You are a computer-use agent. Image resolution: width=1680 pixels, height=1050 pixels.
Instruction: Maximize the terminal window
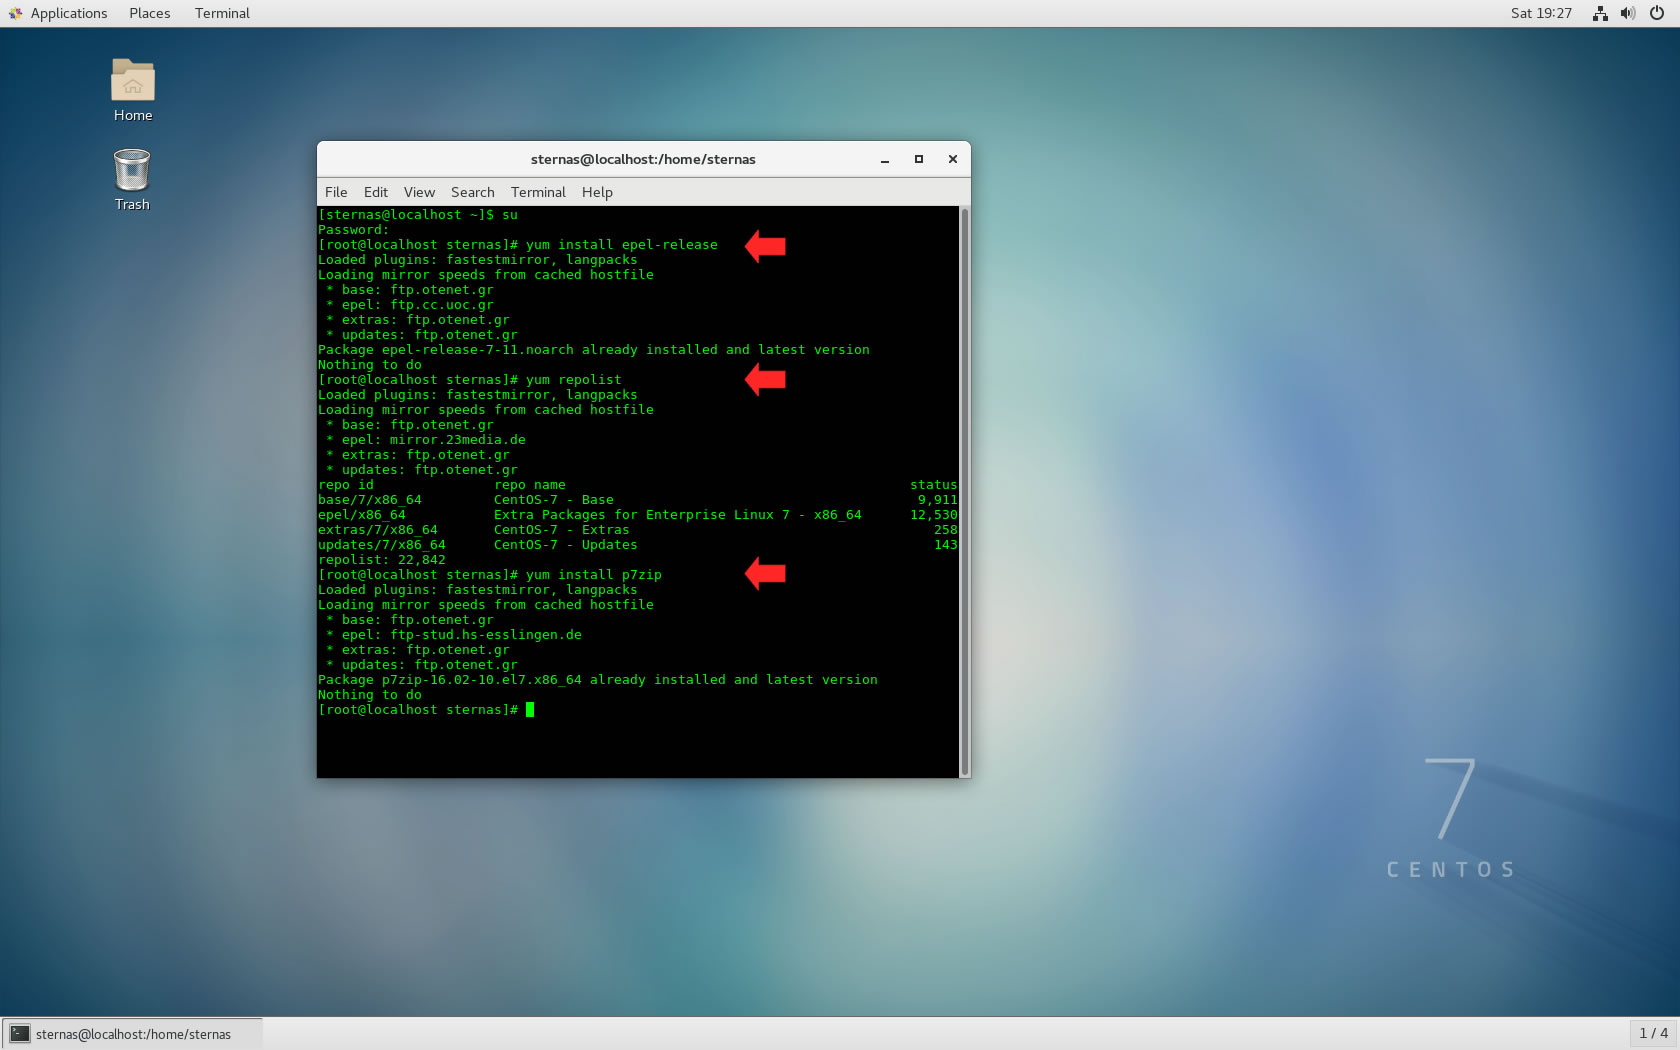(919, 159)
